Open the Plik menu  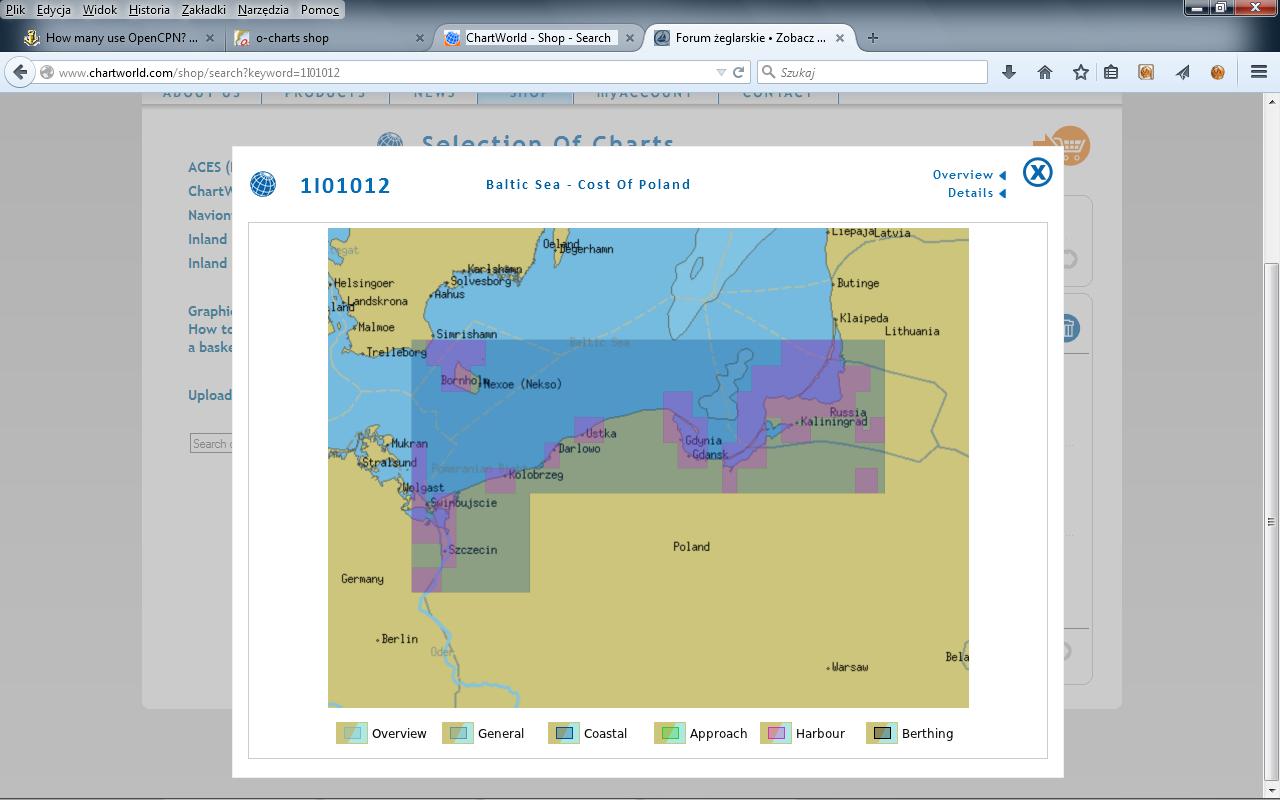pos(16,10)
